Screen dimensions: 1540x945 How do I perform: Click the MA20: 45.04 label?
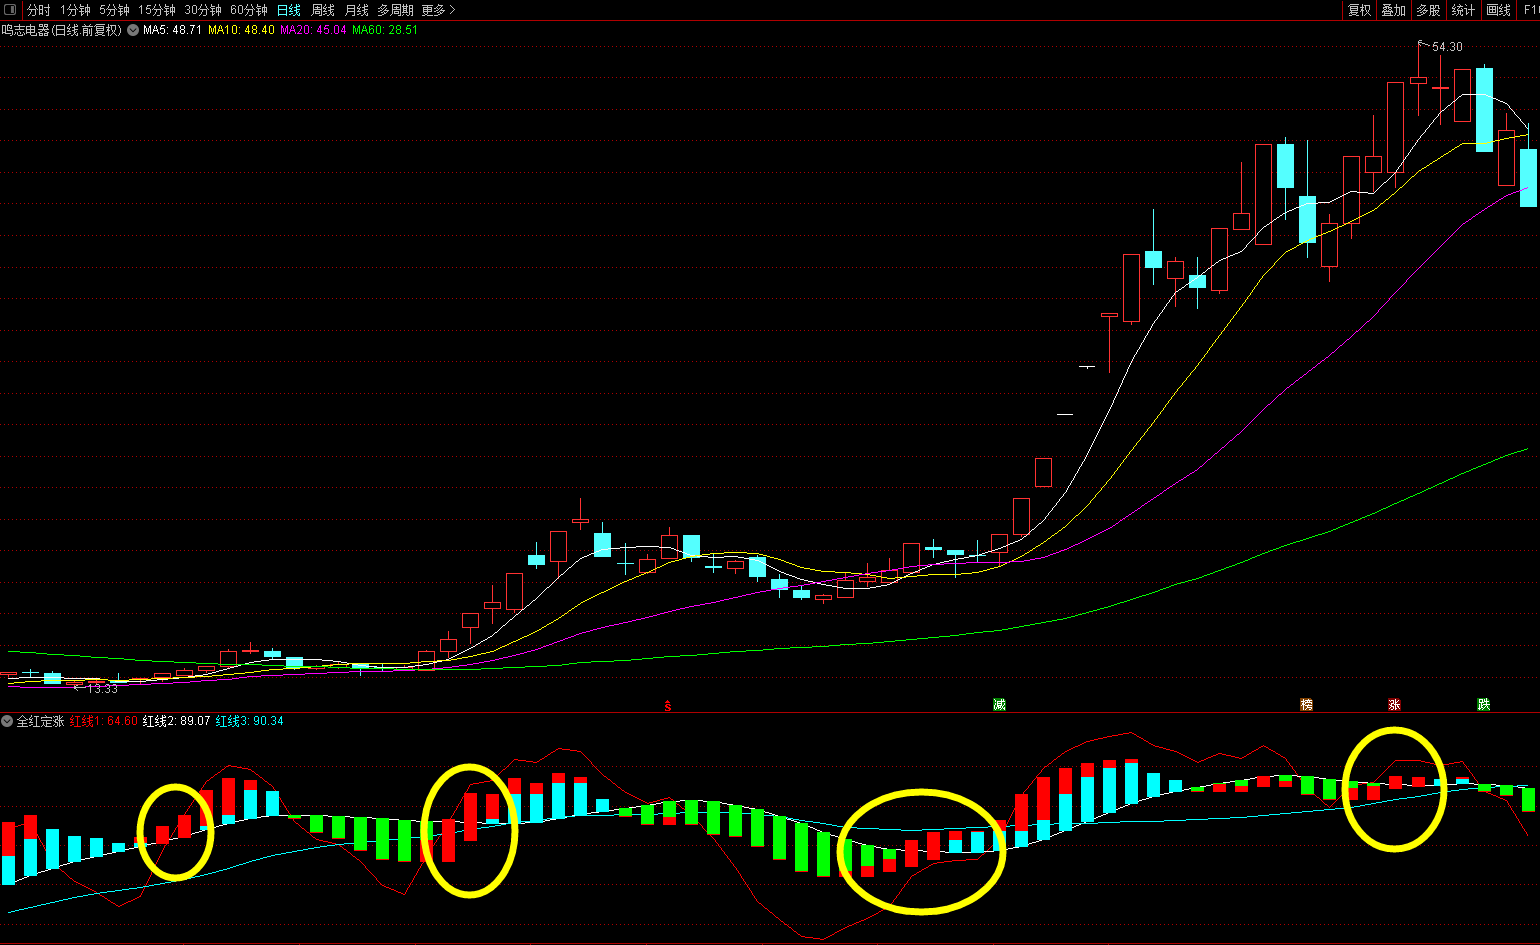coord(313,30)
